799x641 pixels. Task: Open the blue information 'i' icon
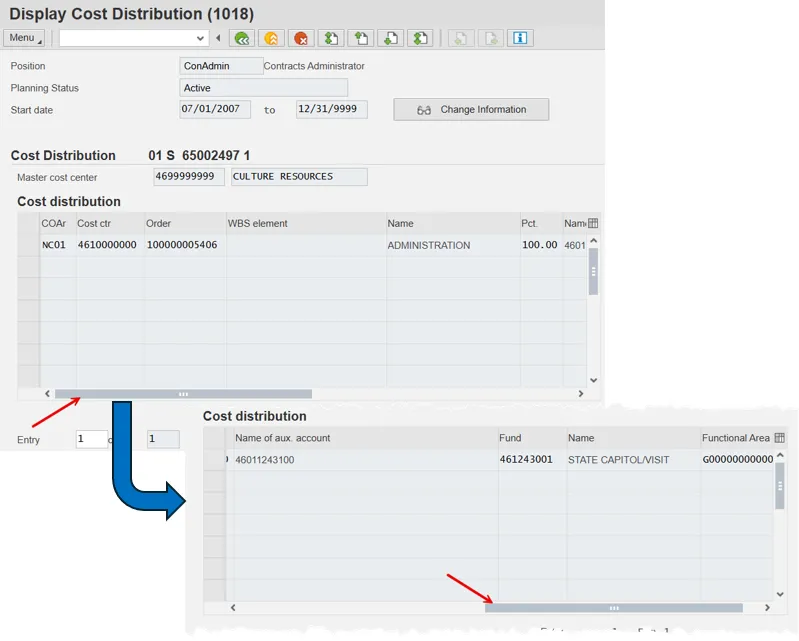(x=519, y=38)
